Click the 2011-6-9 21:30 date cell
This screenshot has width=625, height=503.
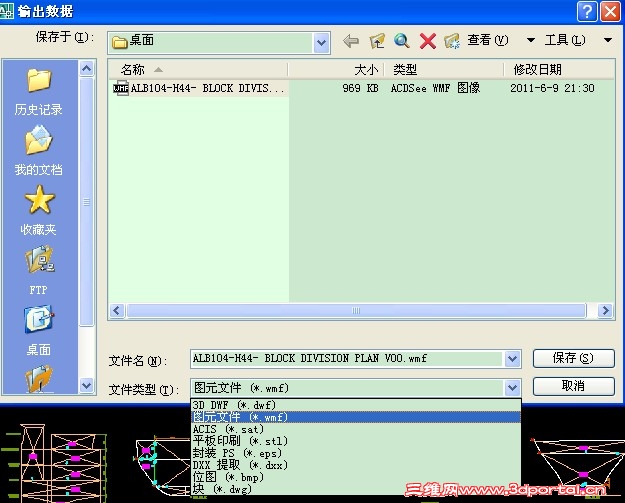click(x=552, y=88)
